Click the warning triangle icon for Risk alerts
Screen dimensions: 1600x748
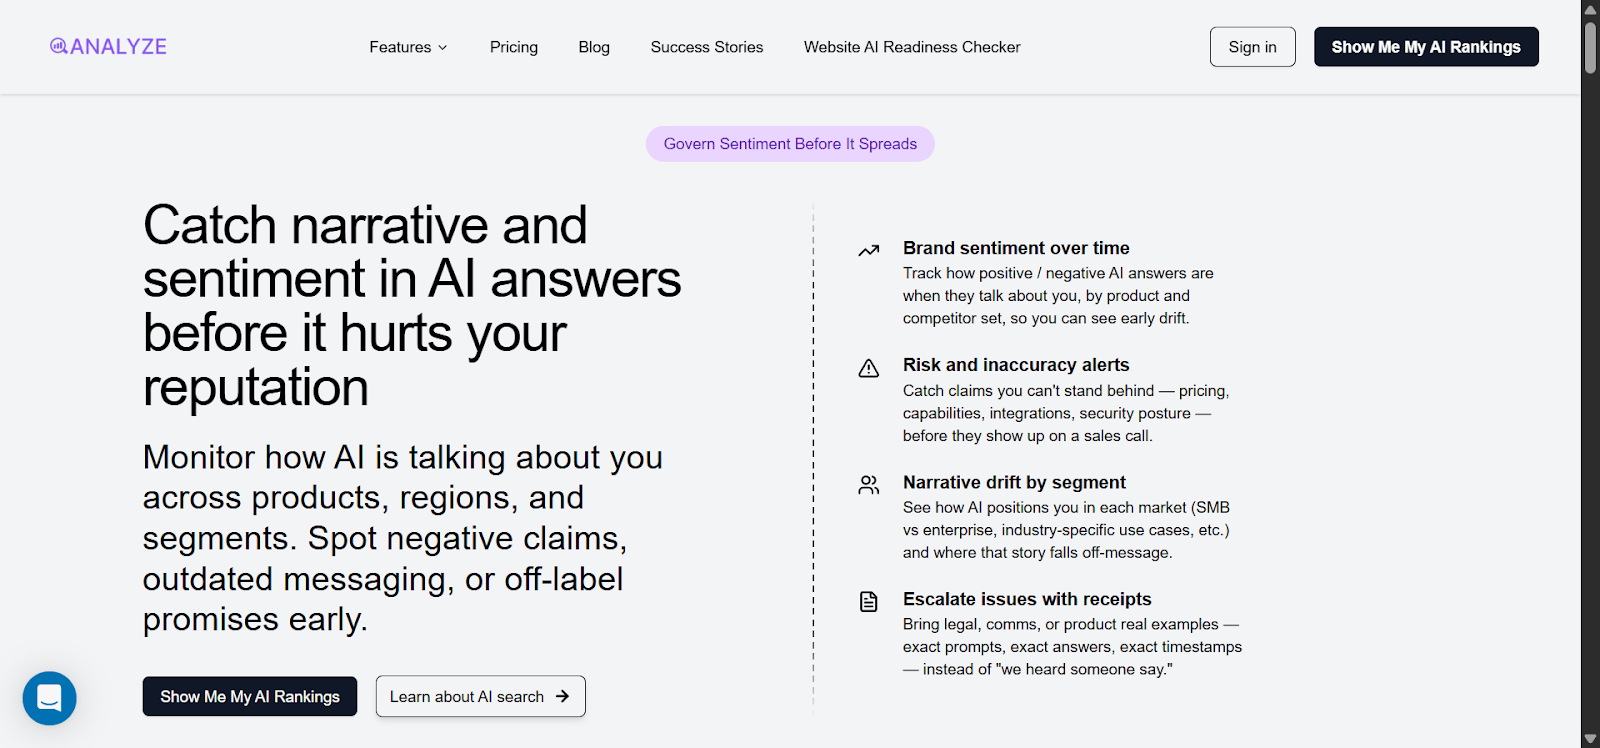[869, 368]
